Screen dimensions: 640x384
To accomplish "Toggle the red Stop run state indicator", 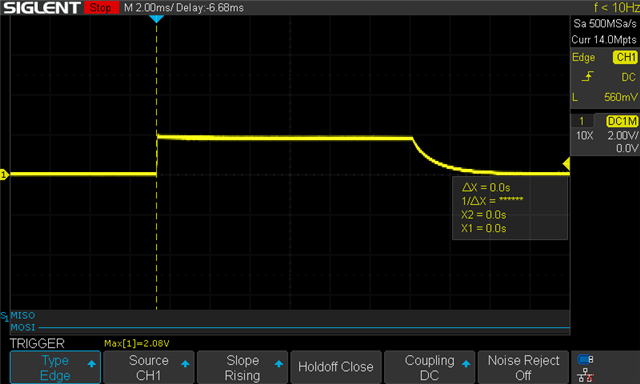I will tap(101, 8).
